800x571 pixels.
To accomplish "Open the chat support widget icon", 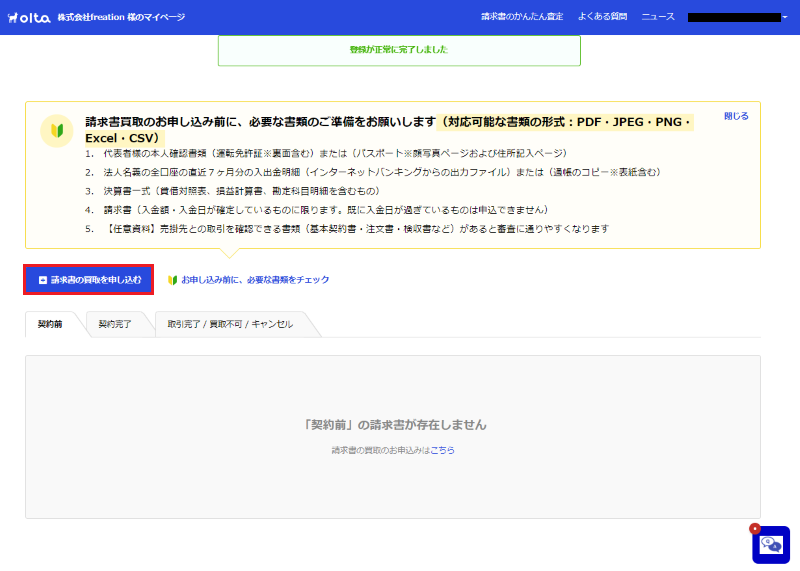I will [771, 544].
